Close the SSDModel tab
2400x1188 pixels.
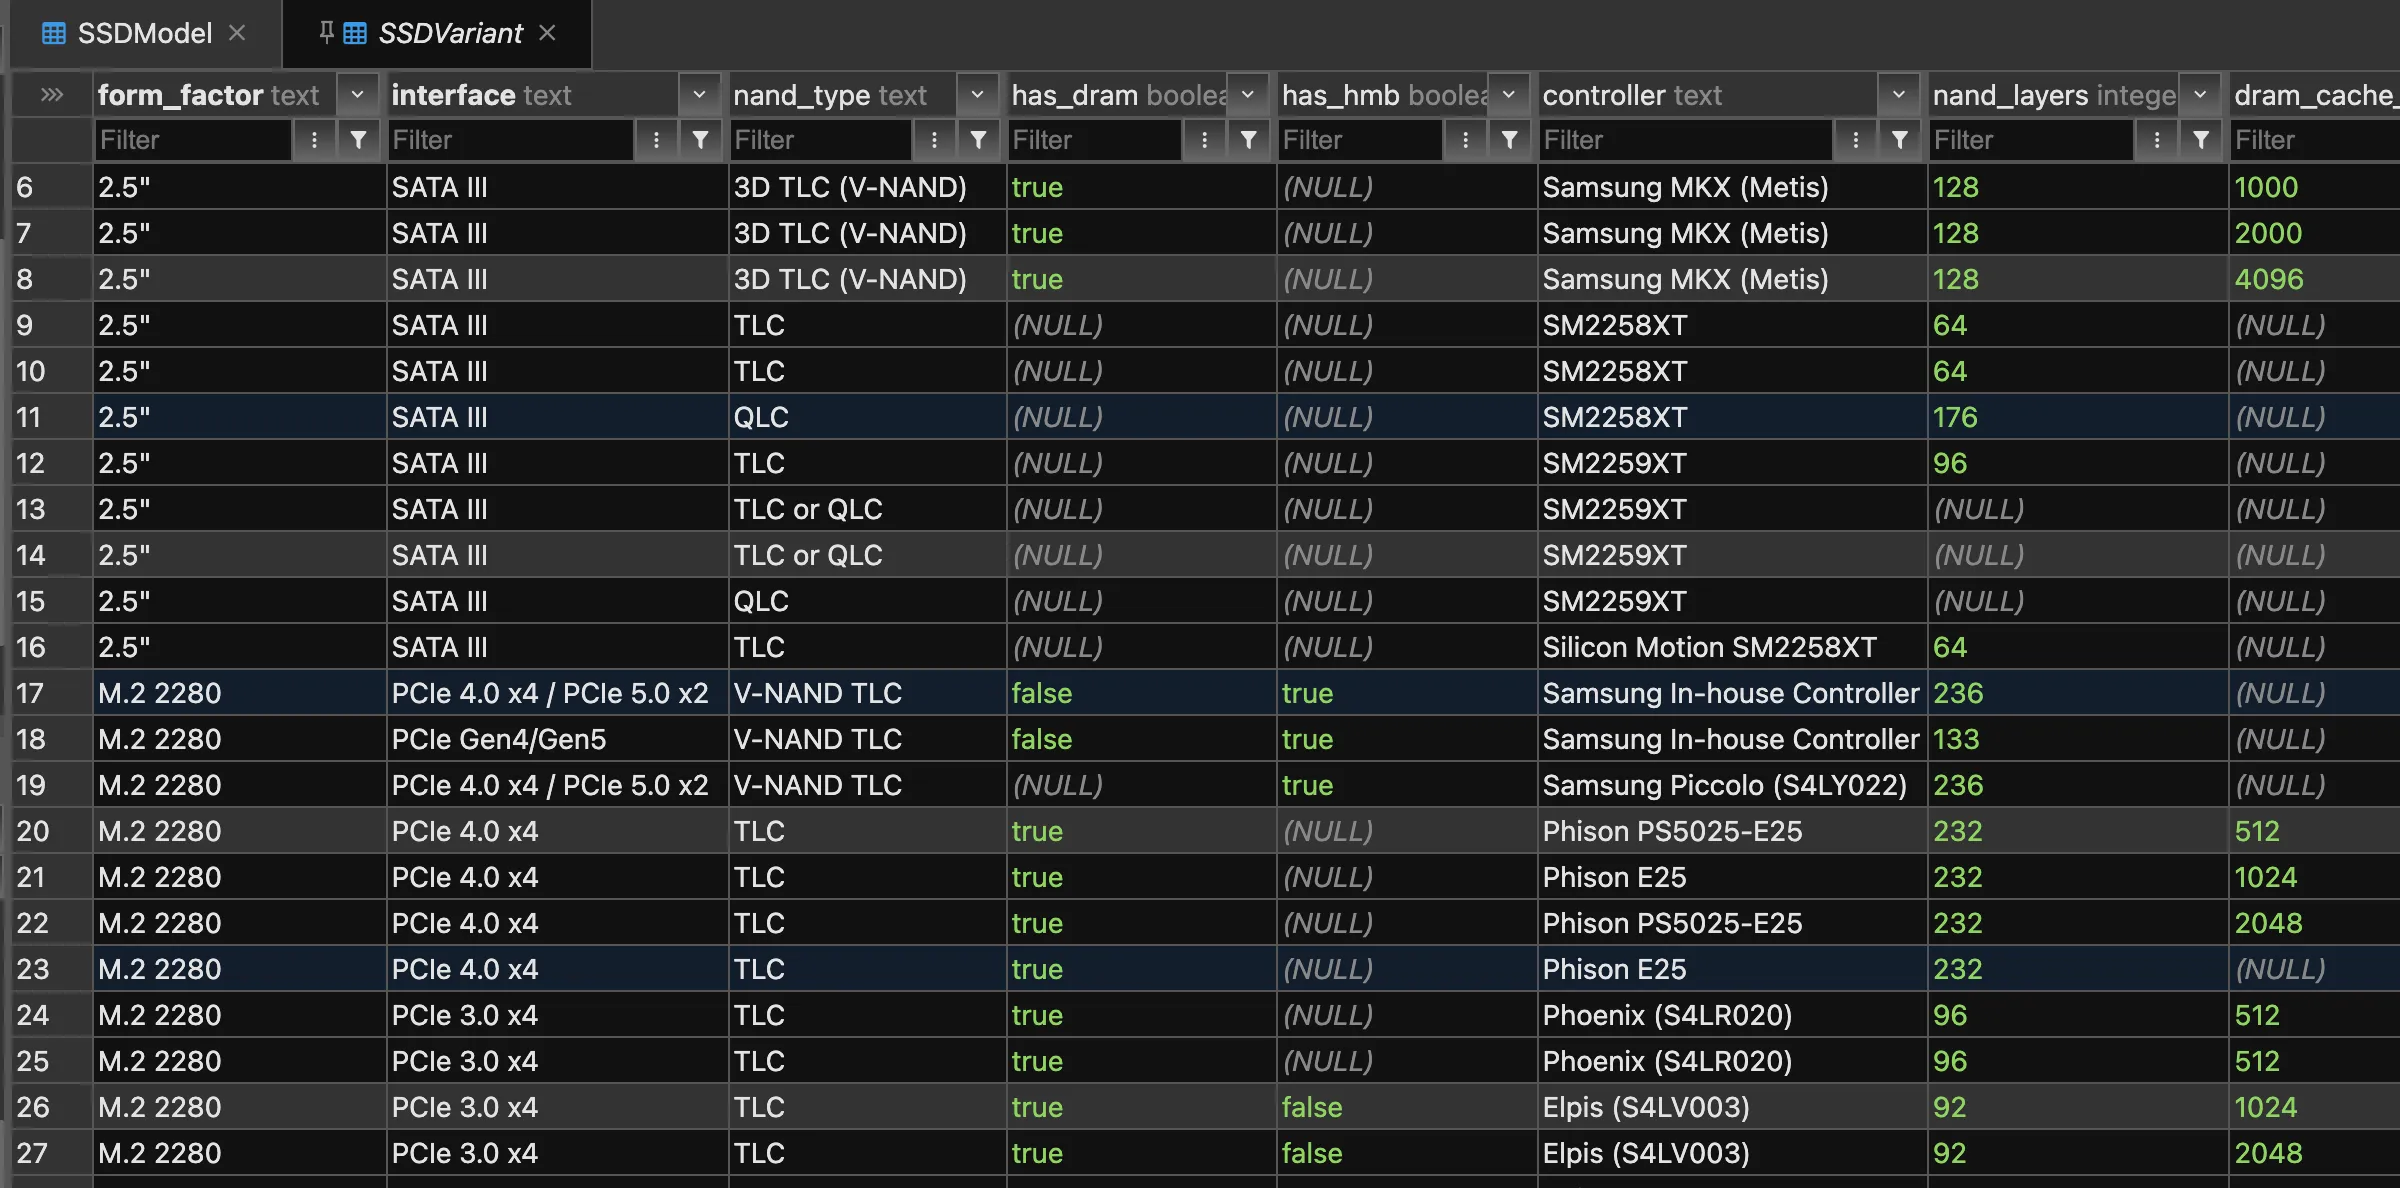pos(237,33)
